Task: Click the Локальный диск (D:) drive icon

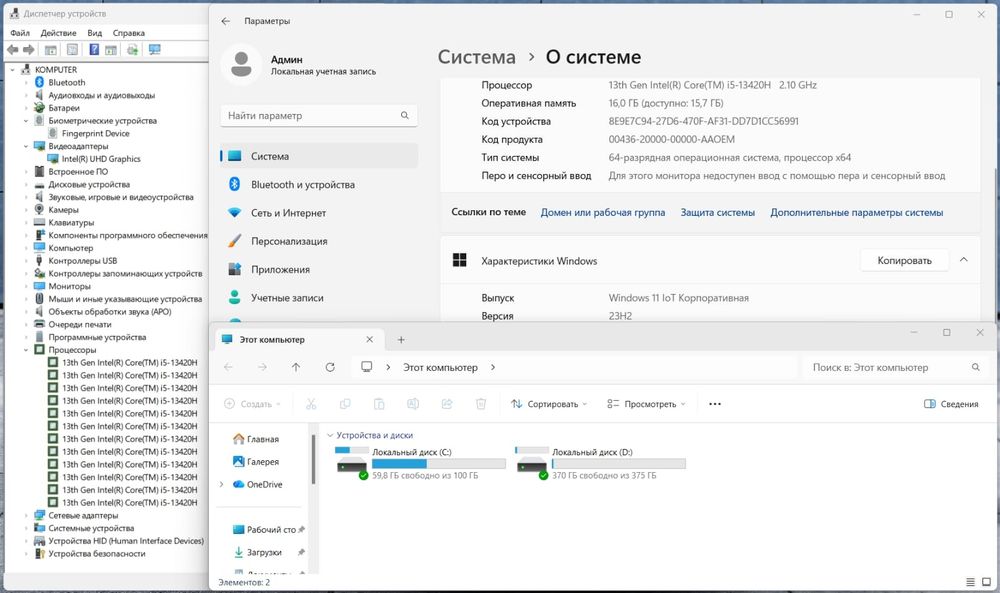Action: pos(531,464)
